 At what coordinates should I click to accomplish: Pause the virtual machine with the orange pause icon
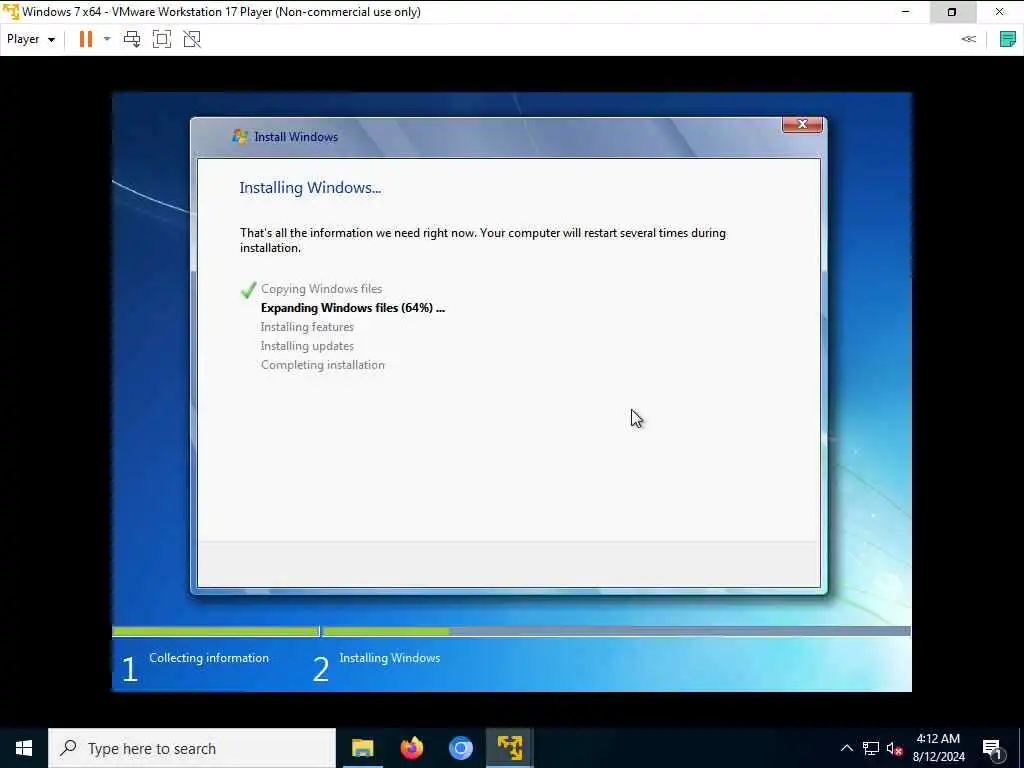[x=86, y=39]
